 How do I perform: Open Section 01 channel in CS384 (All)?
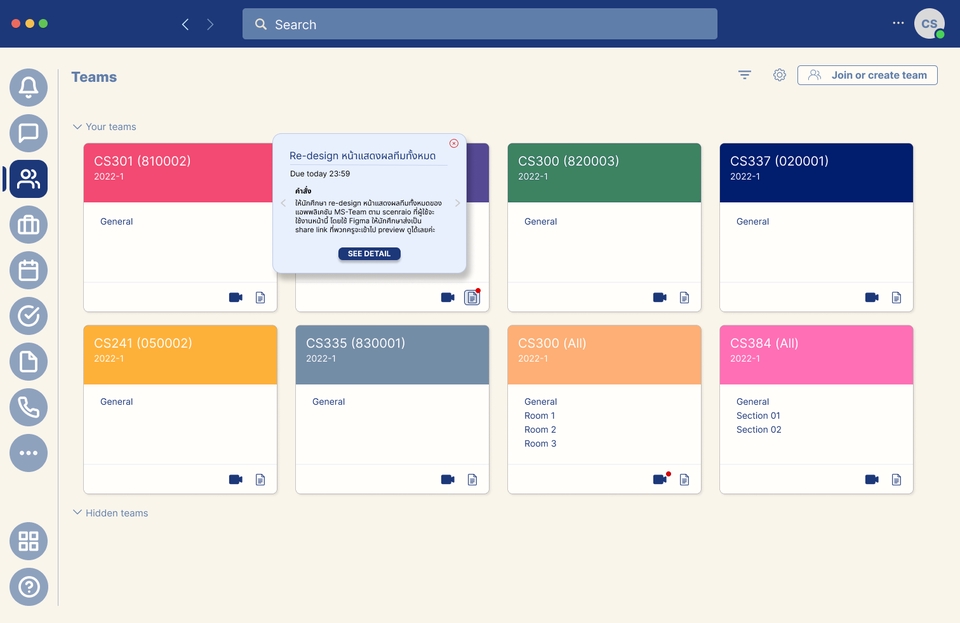(x=758, y=416)
